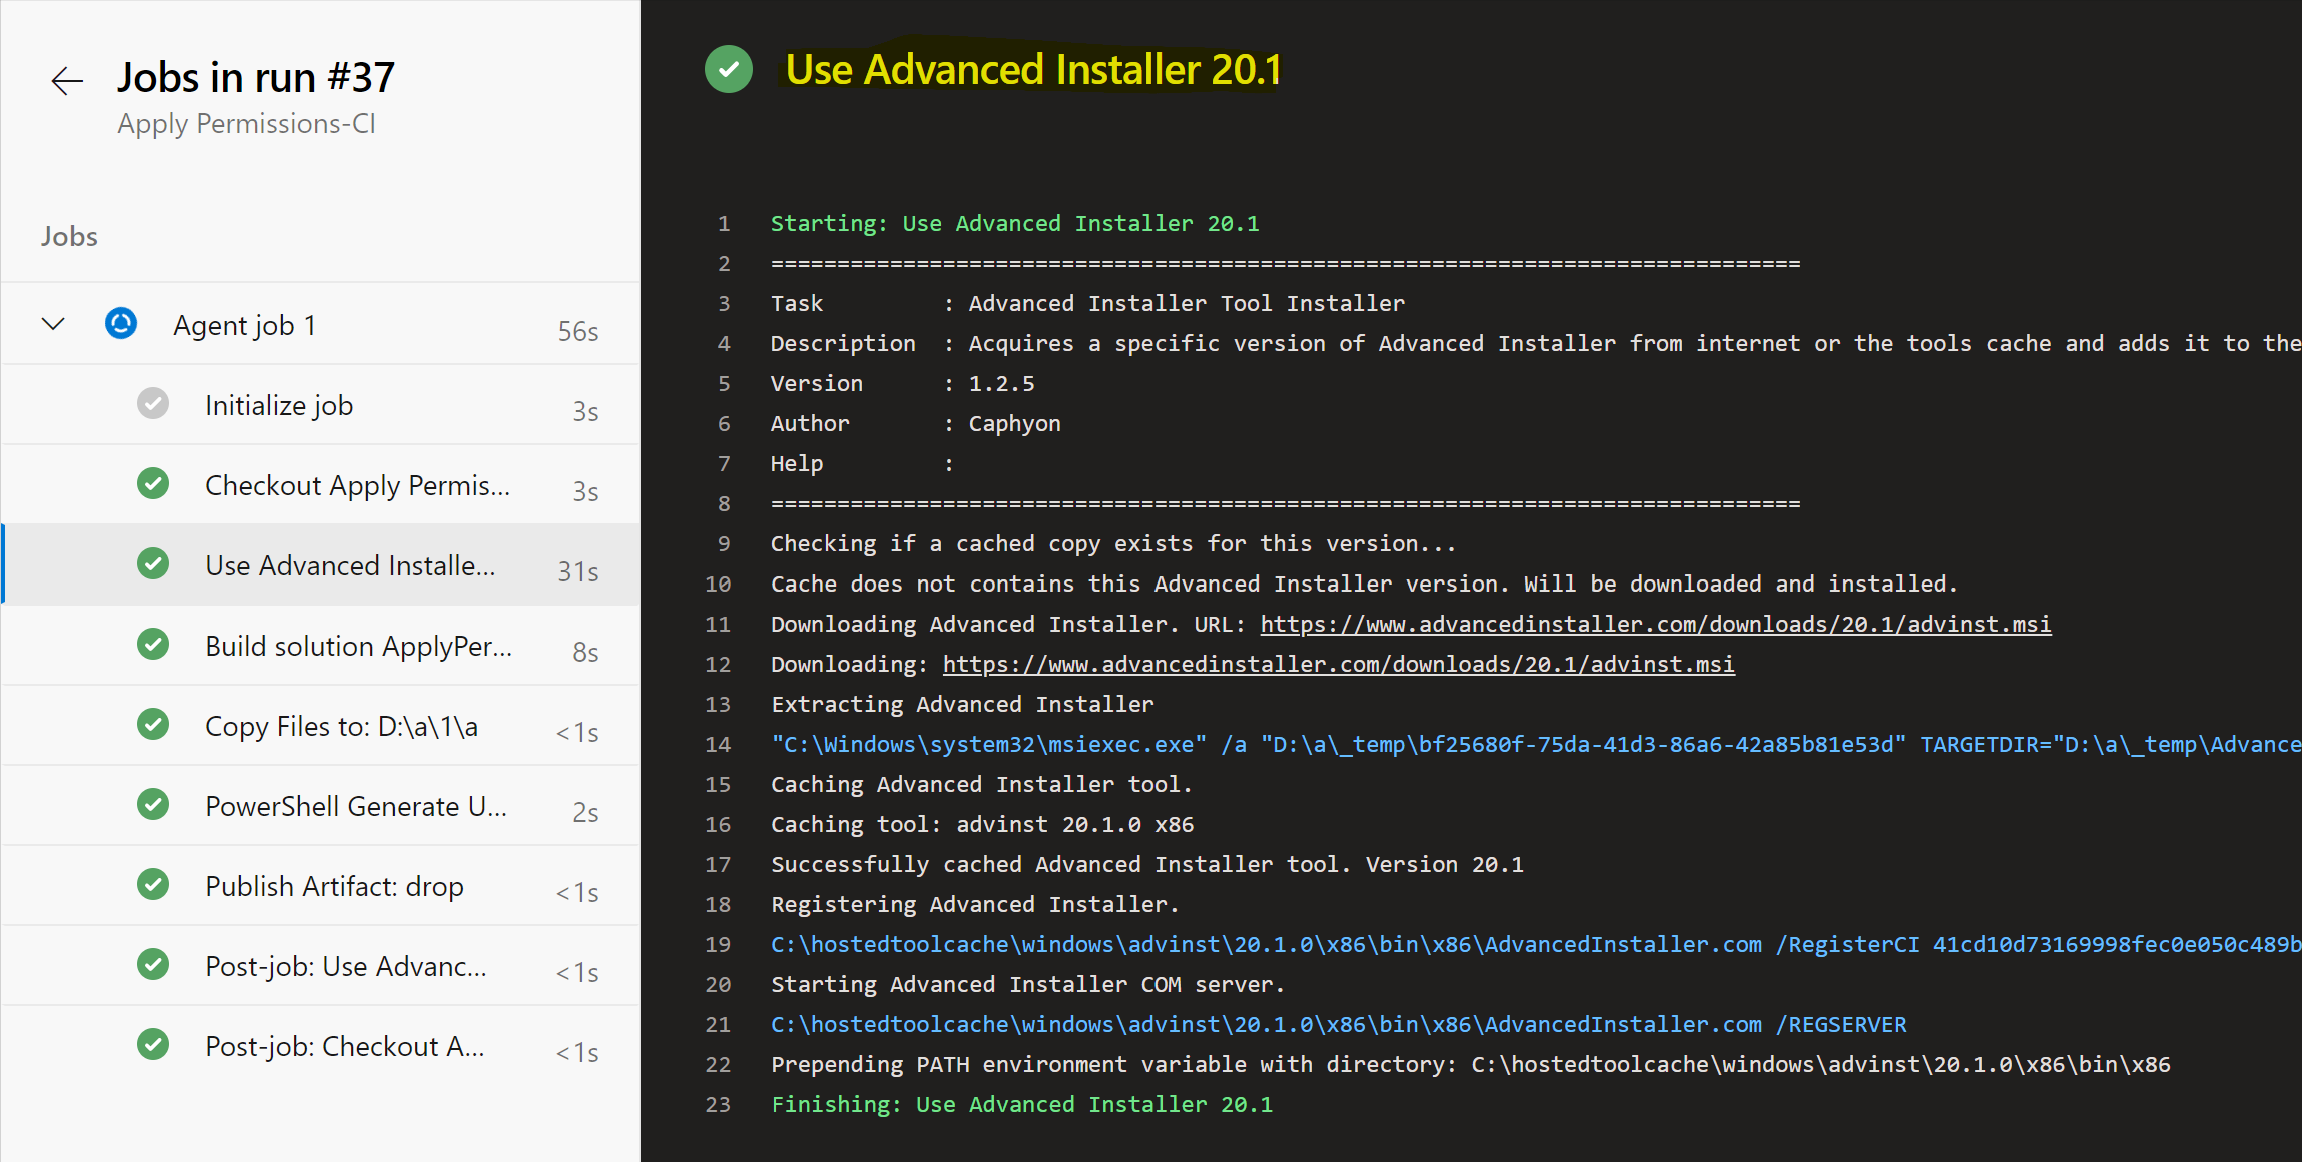Screen dimensions: 2302x1162
Task: Open the advinst.msi download link on line 12
Action: [1338, 664]
